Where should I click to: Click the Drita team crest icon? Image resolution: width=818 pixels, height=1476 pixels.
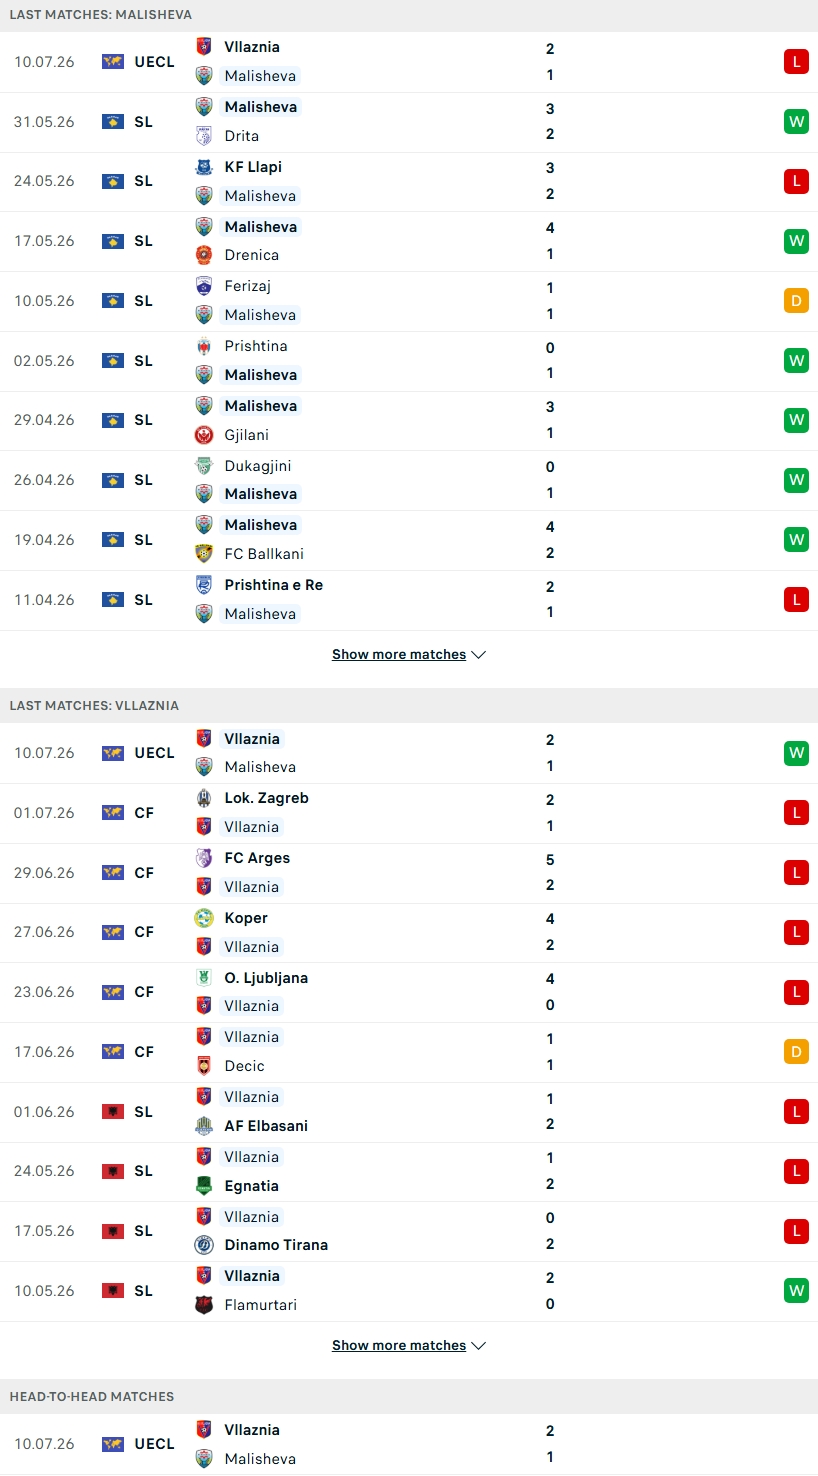(204, 136)
